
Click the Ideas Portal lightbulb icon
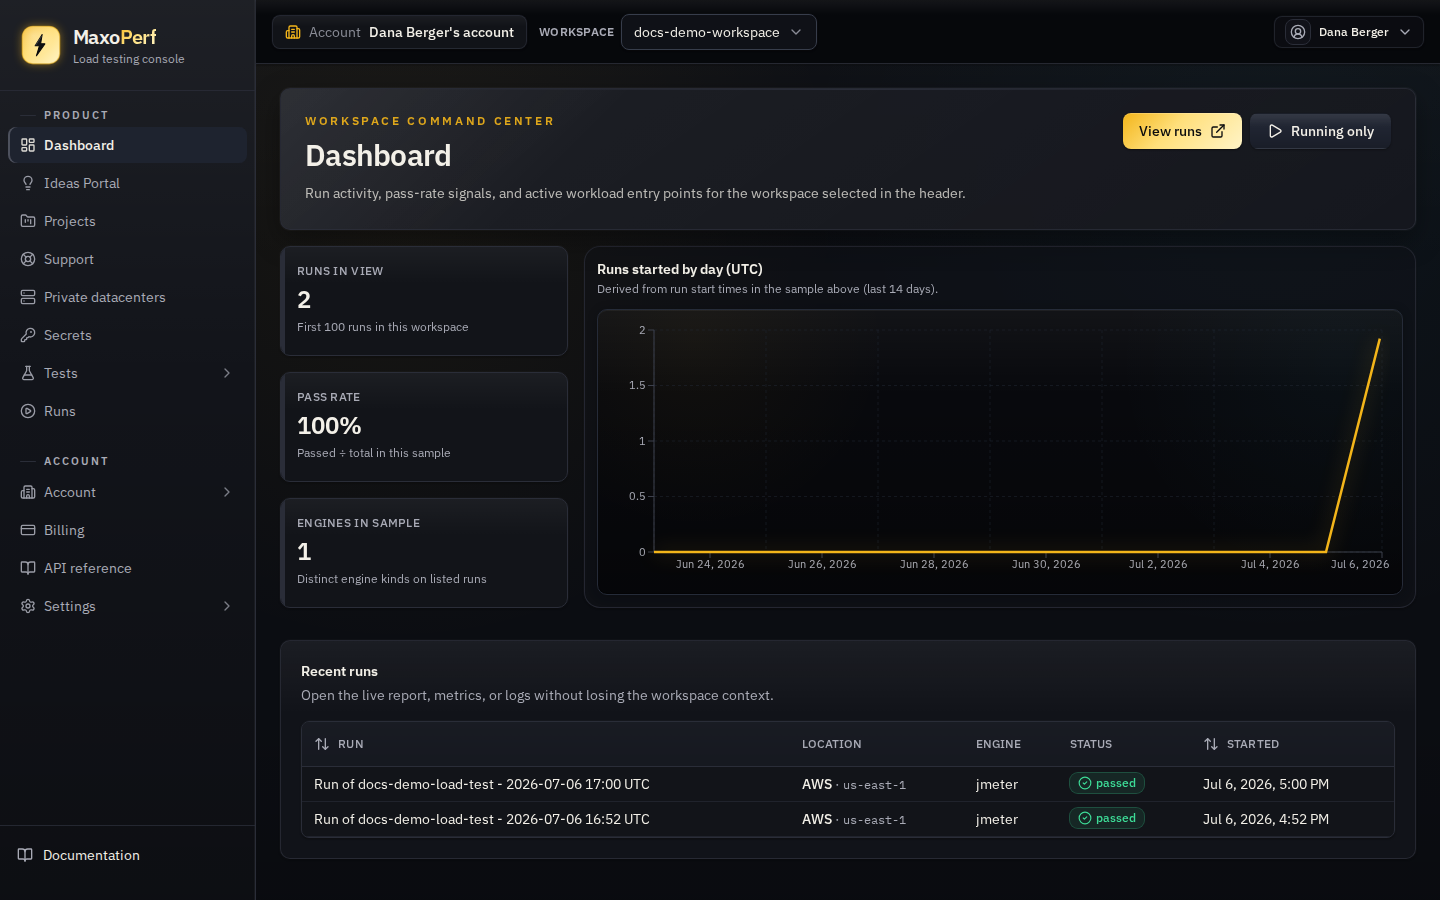click(28, 183)
